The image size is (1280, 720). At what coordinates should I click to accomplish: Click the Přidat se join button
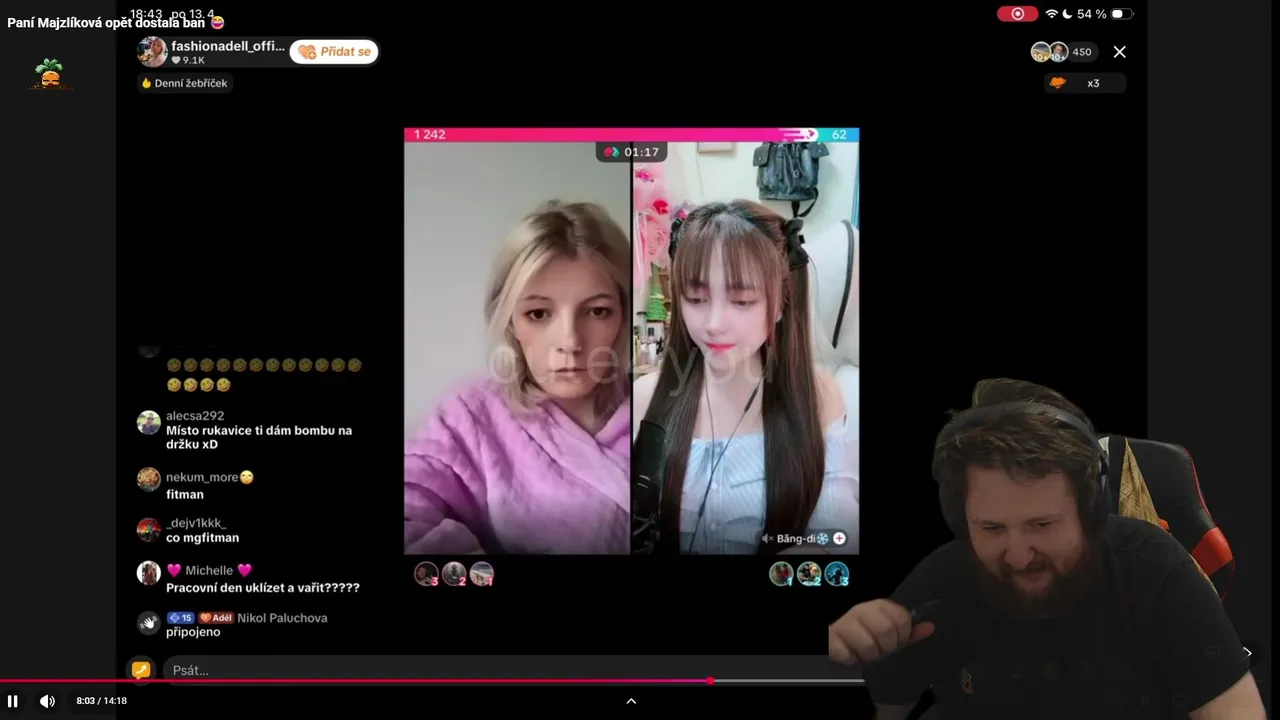[x=334, y=52]
